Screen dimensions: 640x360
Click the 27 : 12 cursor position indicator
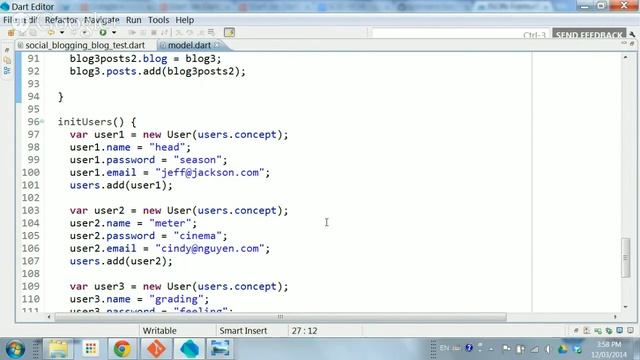(304, 331)
